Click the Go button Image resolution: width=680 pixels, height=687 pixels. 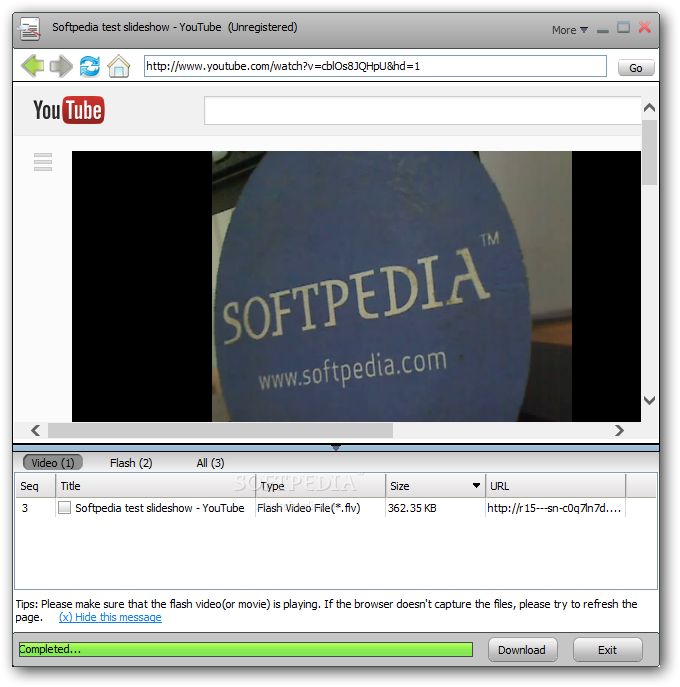(636, 68)
